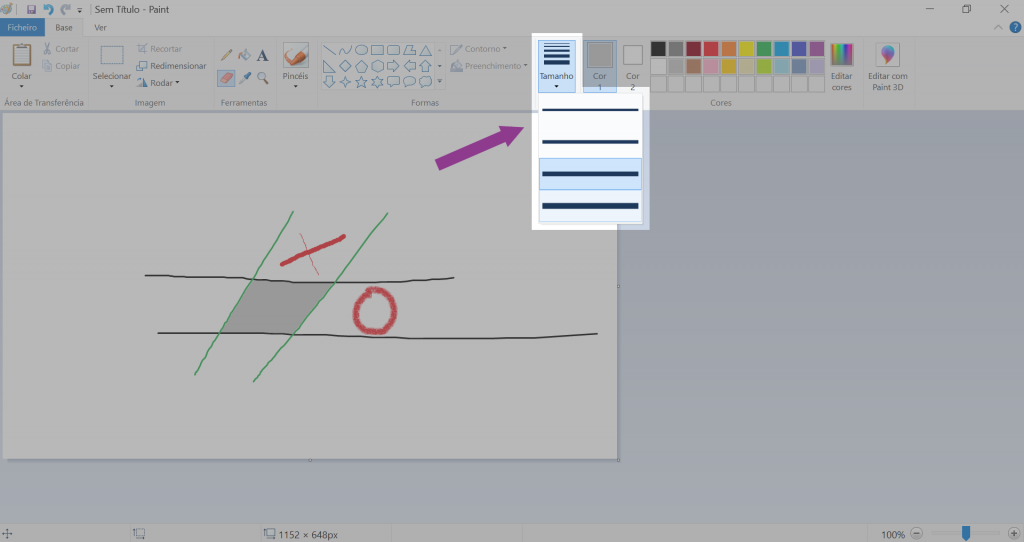
Task: Select the Color picker eyedropper tool
Action: (245, 78)
